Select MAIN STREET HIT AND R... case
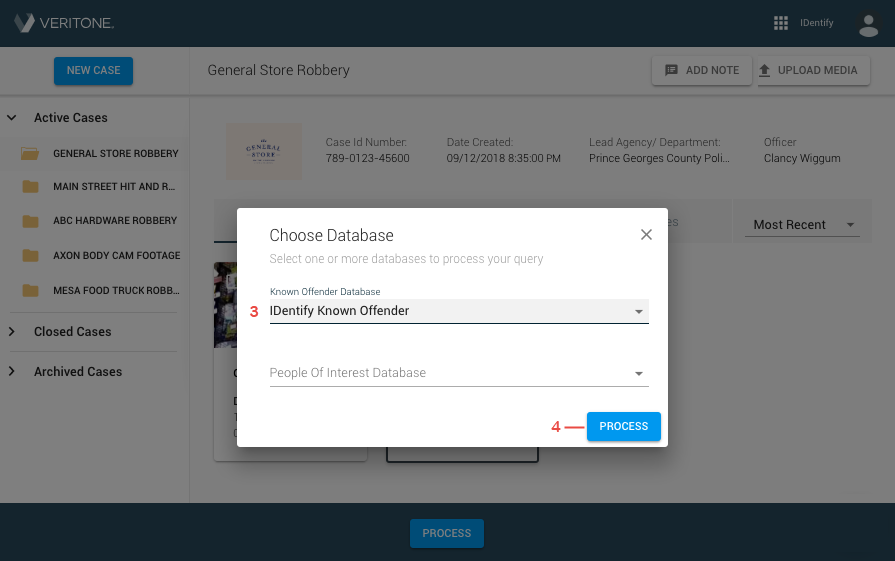Viewport: 895px width, 561px height. point(114,187)
